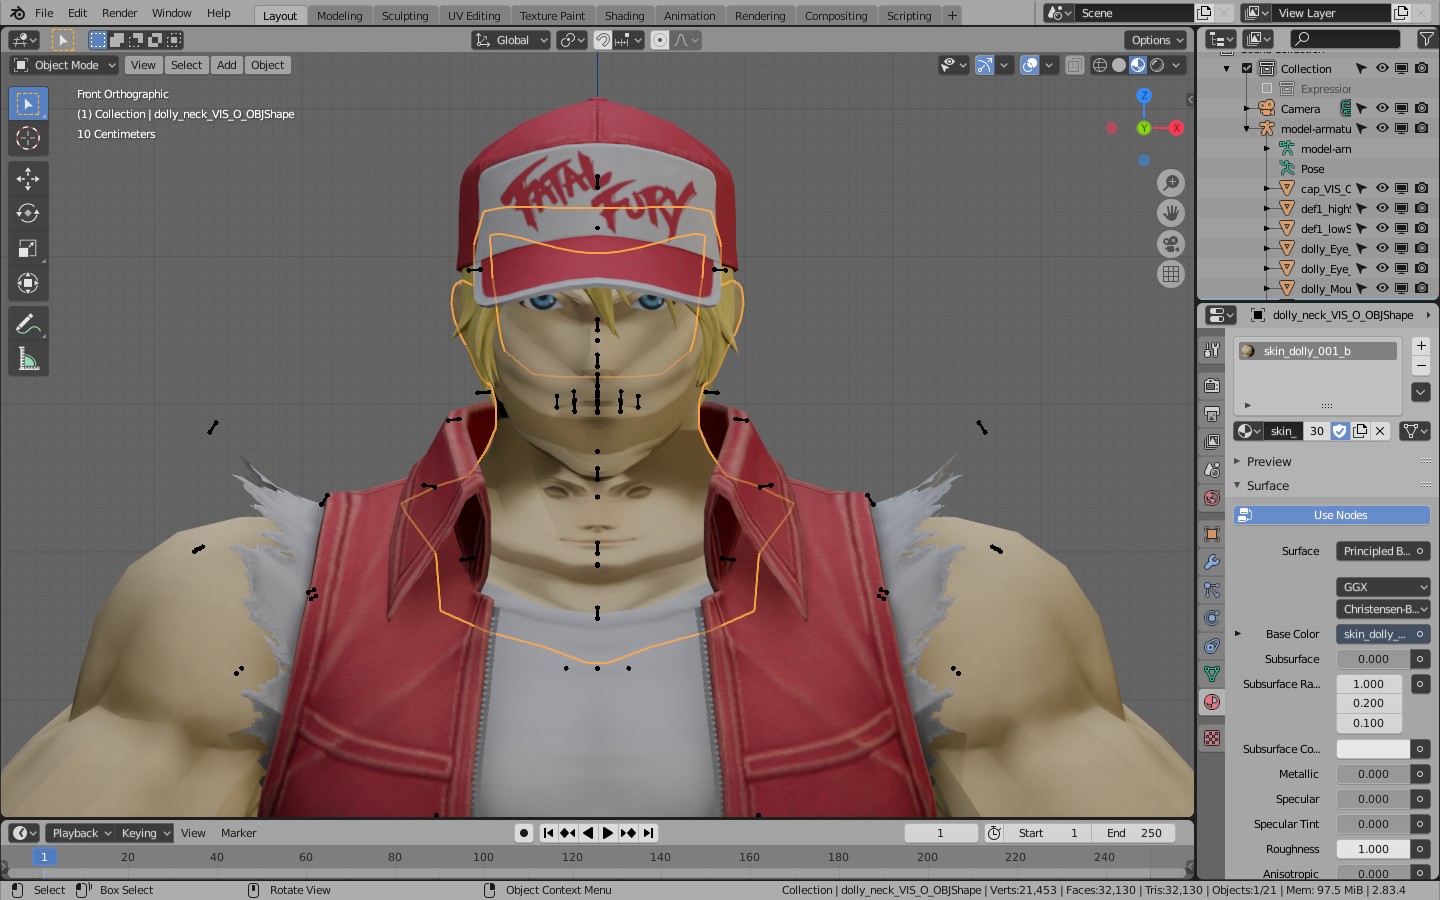The width and height of the screenshot is (1440, 900).
Task: Select wireframe viewport shading
Action: 1100,65
